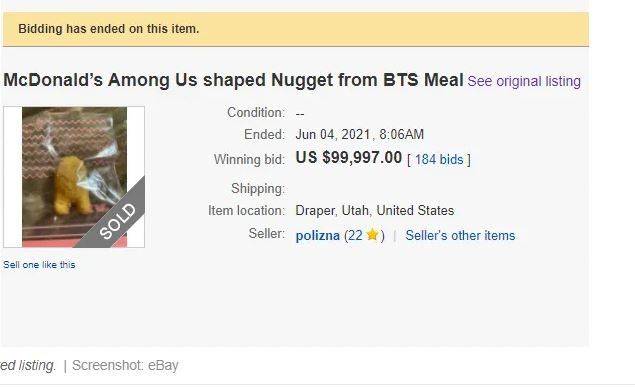
Task: Click Draper, Utah, United States location
Action: click(375, 210)
